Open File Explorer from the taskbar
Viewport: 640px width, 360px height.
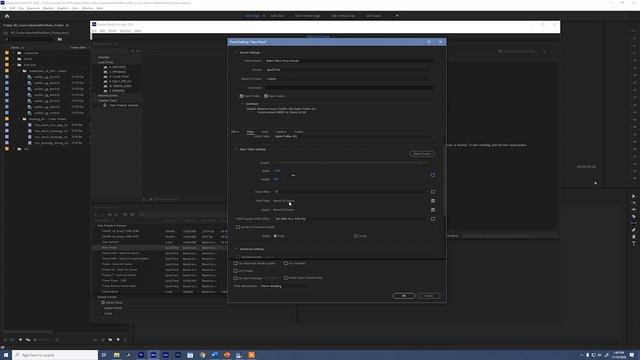click(116, 355)
